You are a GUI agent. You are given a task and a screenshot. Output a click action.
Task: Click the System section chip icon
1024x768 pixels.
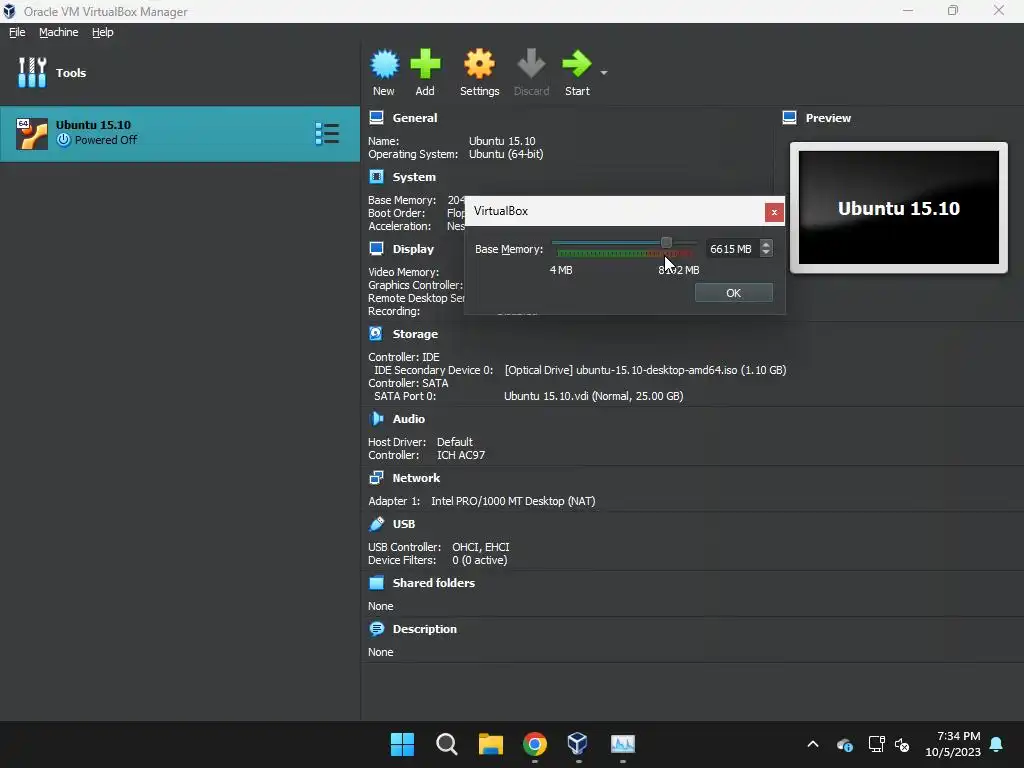(376, 176)
